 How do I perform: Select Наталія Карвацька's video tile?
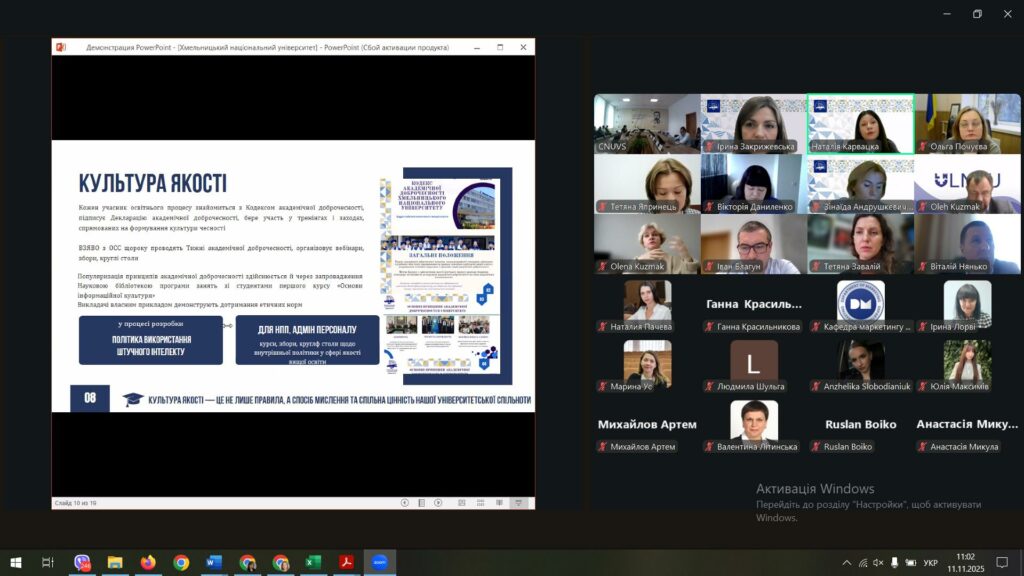pos(860,123)
